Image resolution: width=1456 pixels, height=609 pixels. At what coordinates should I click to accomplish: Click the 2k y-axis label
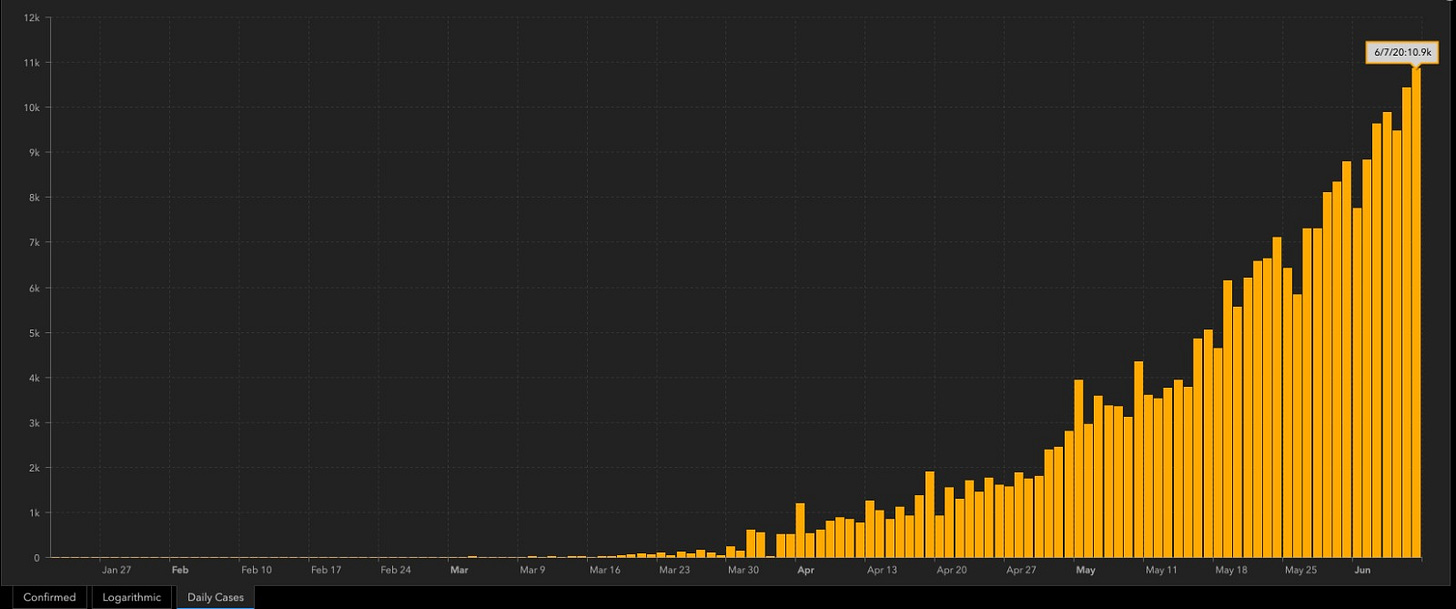34,468
